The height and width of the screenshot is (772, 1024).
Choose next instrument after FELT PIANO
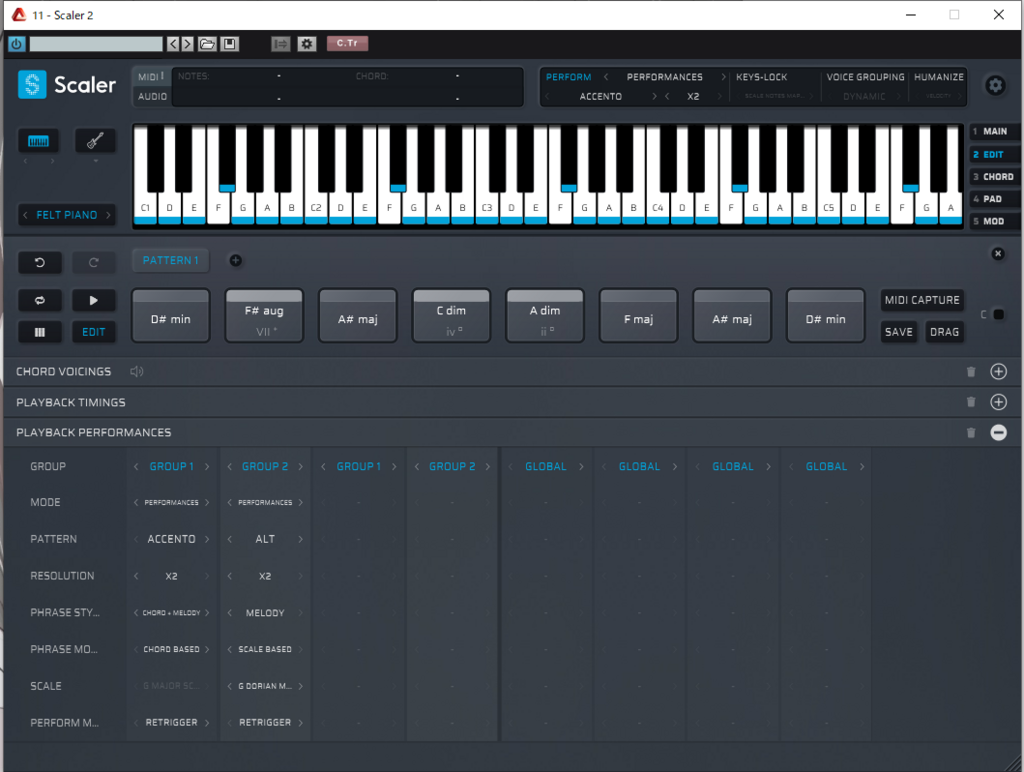pyautogui.click(x=108, y=215)
